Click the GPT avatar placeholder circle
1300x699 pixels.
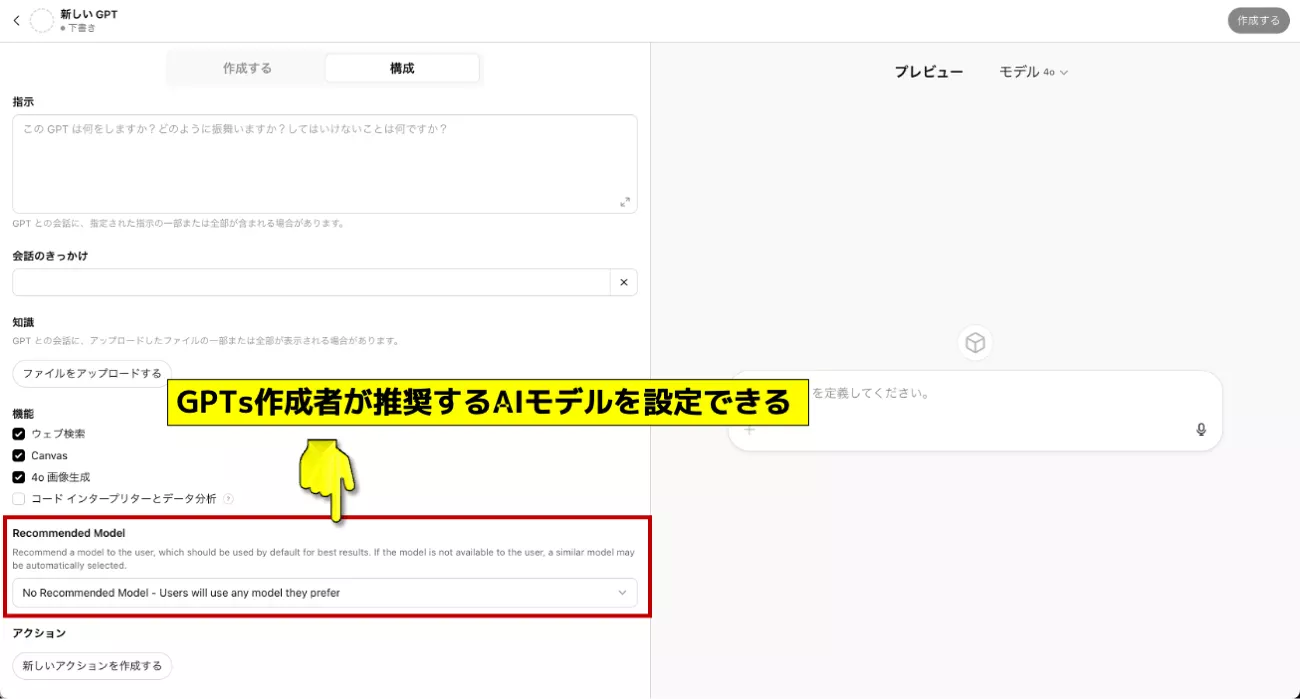point(42,21)
